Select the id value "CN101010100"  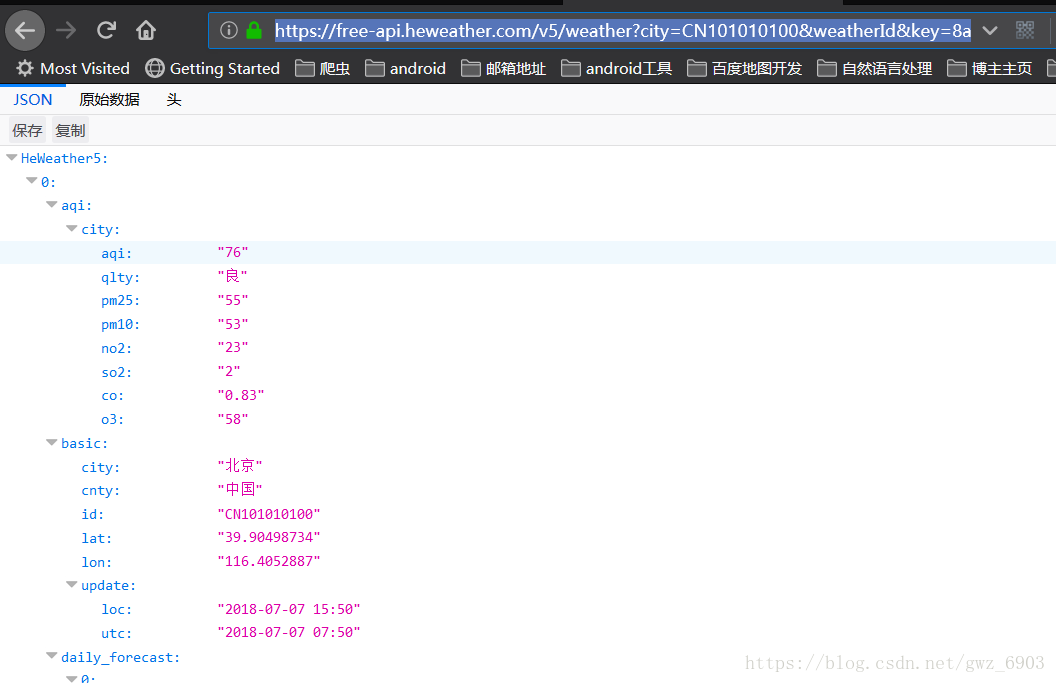[x=269, y=514]
